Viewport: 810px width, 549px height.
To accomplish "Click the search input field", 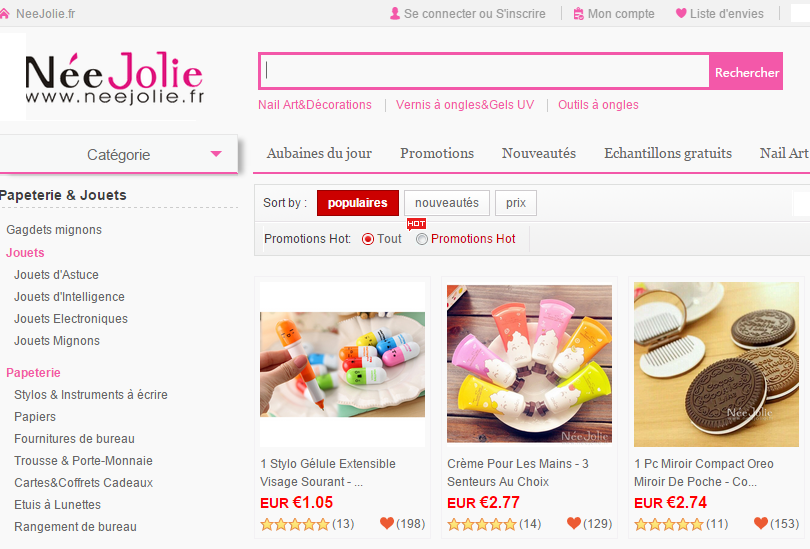I will (x=485, y=71).
